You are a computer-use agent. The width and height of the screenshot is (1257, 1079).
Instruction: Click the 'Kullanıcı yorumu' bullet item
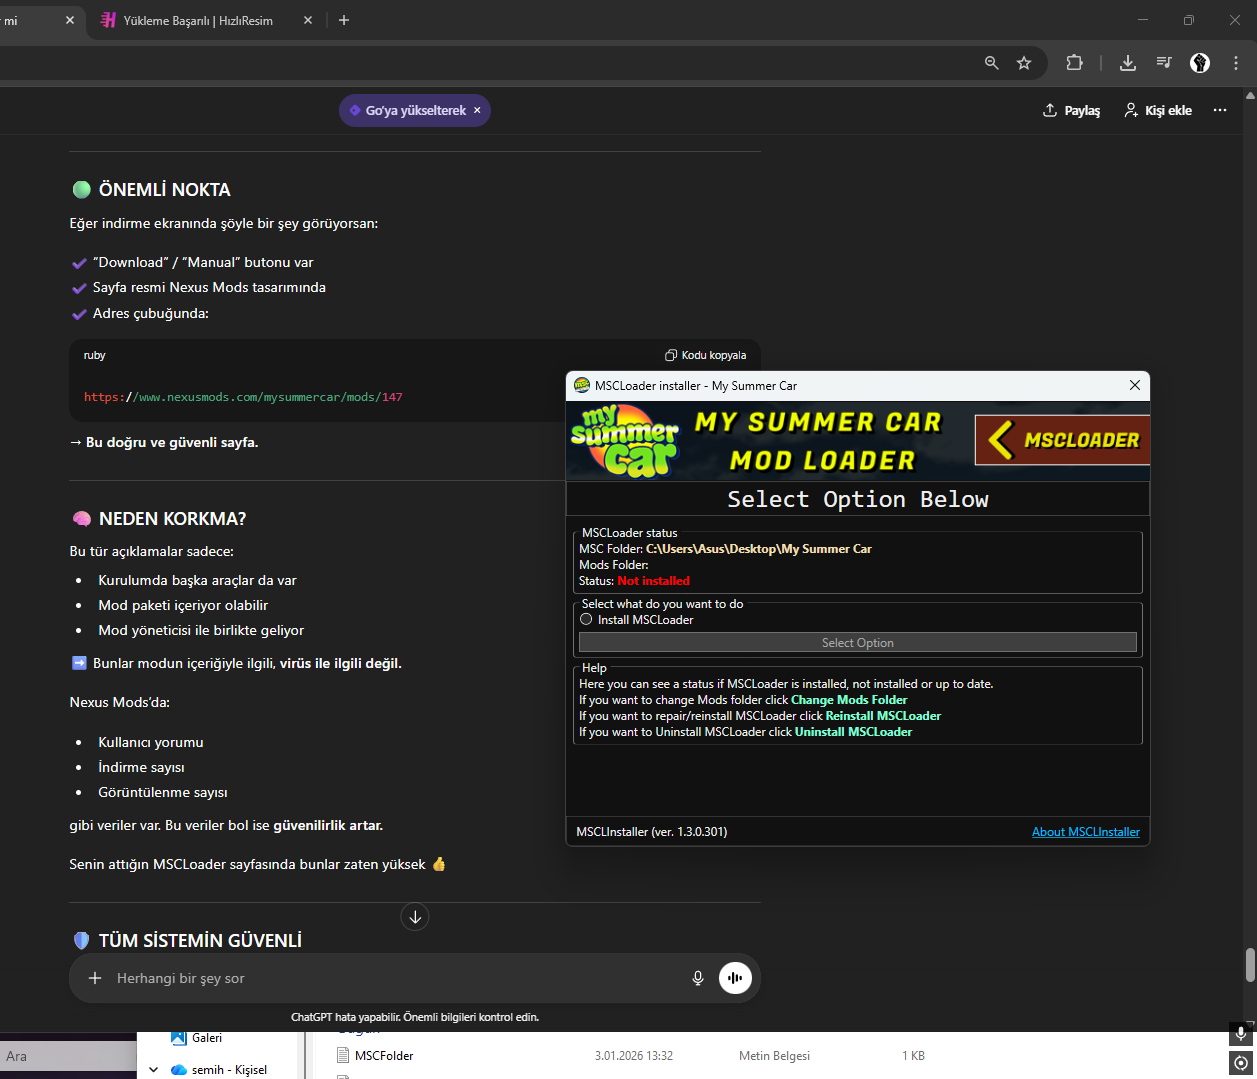(x=151, y=742)
